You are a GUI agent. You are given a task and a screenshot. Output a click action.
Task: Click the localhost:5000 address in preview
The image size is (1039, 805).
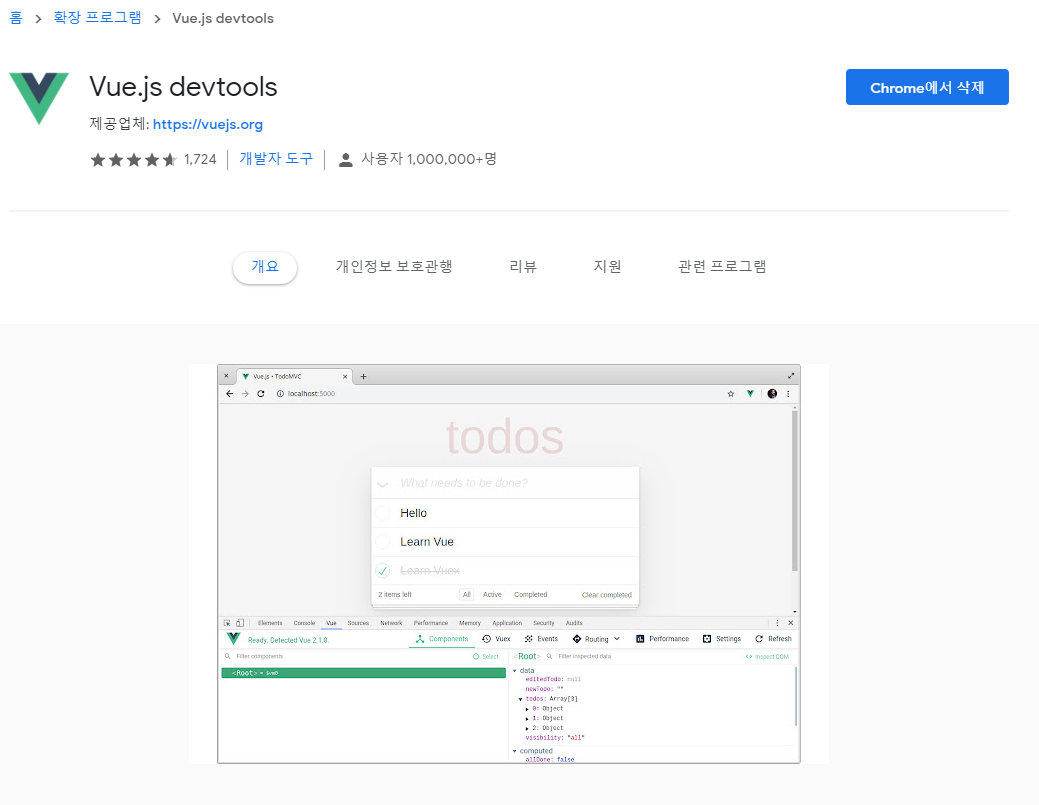311,394
